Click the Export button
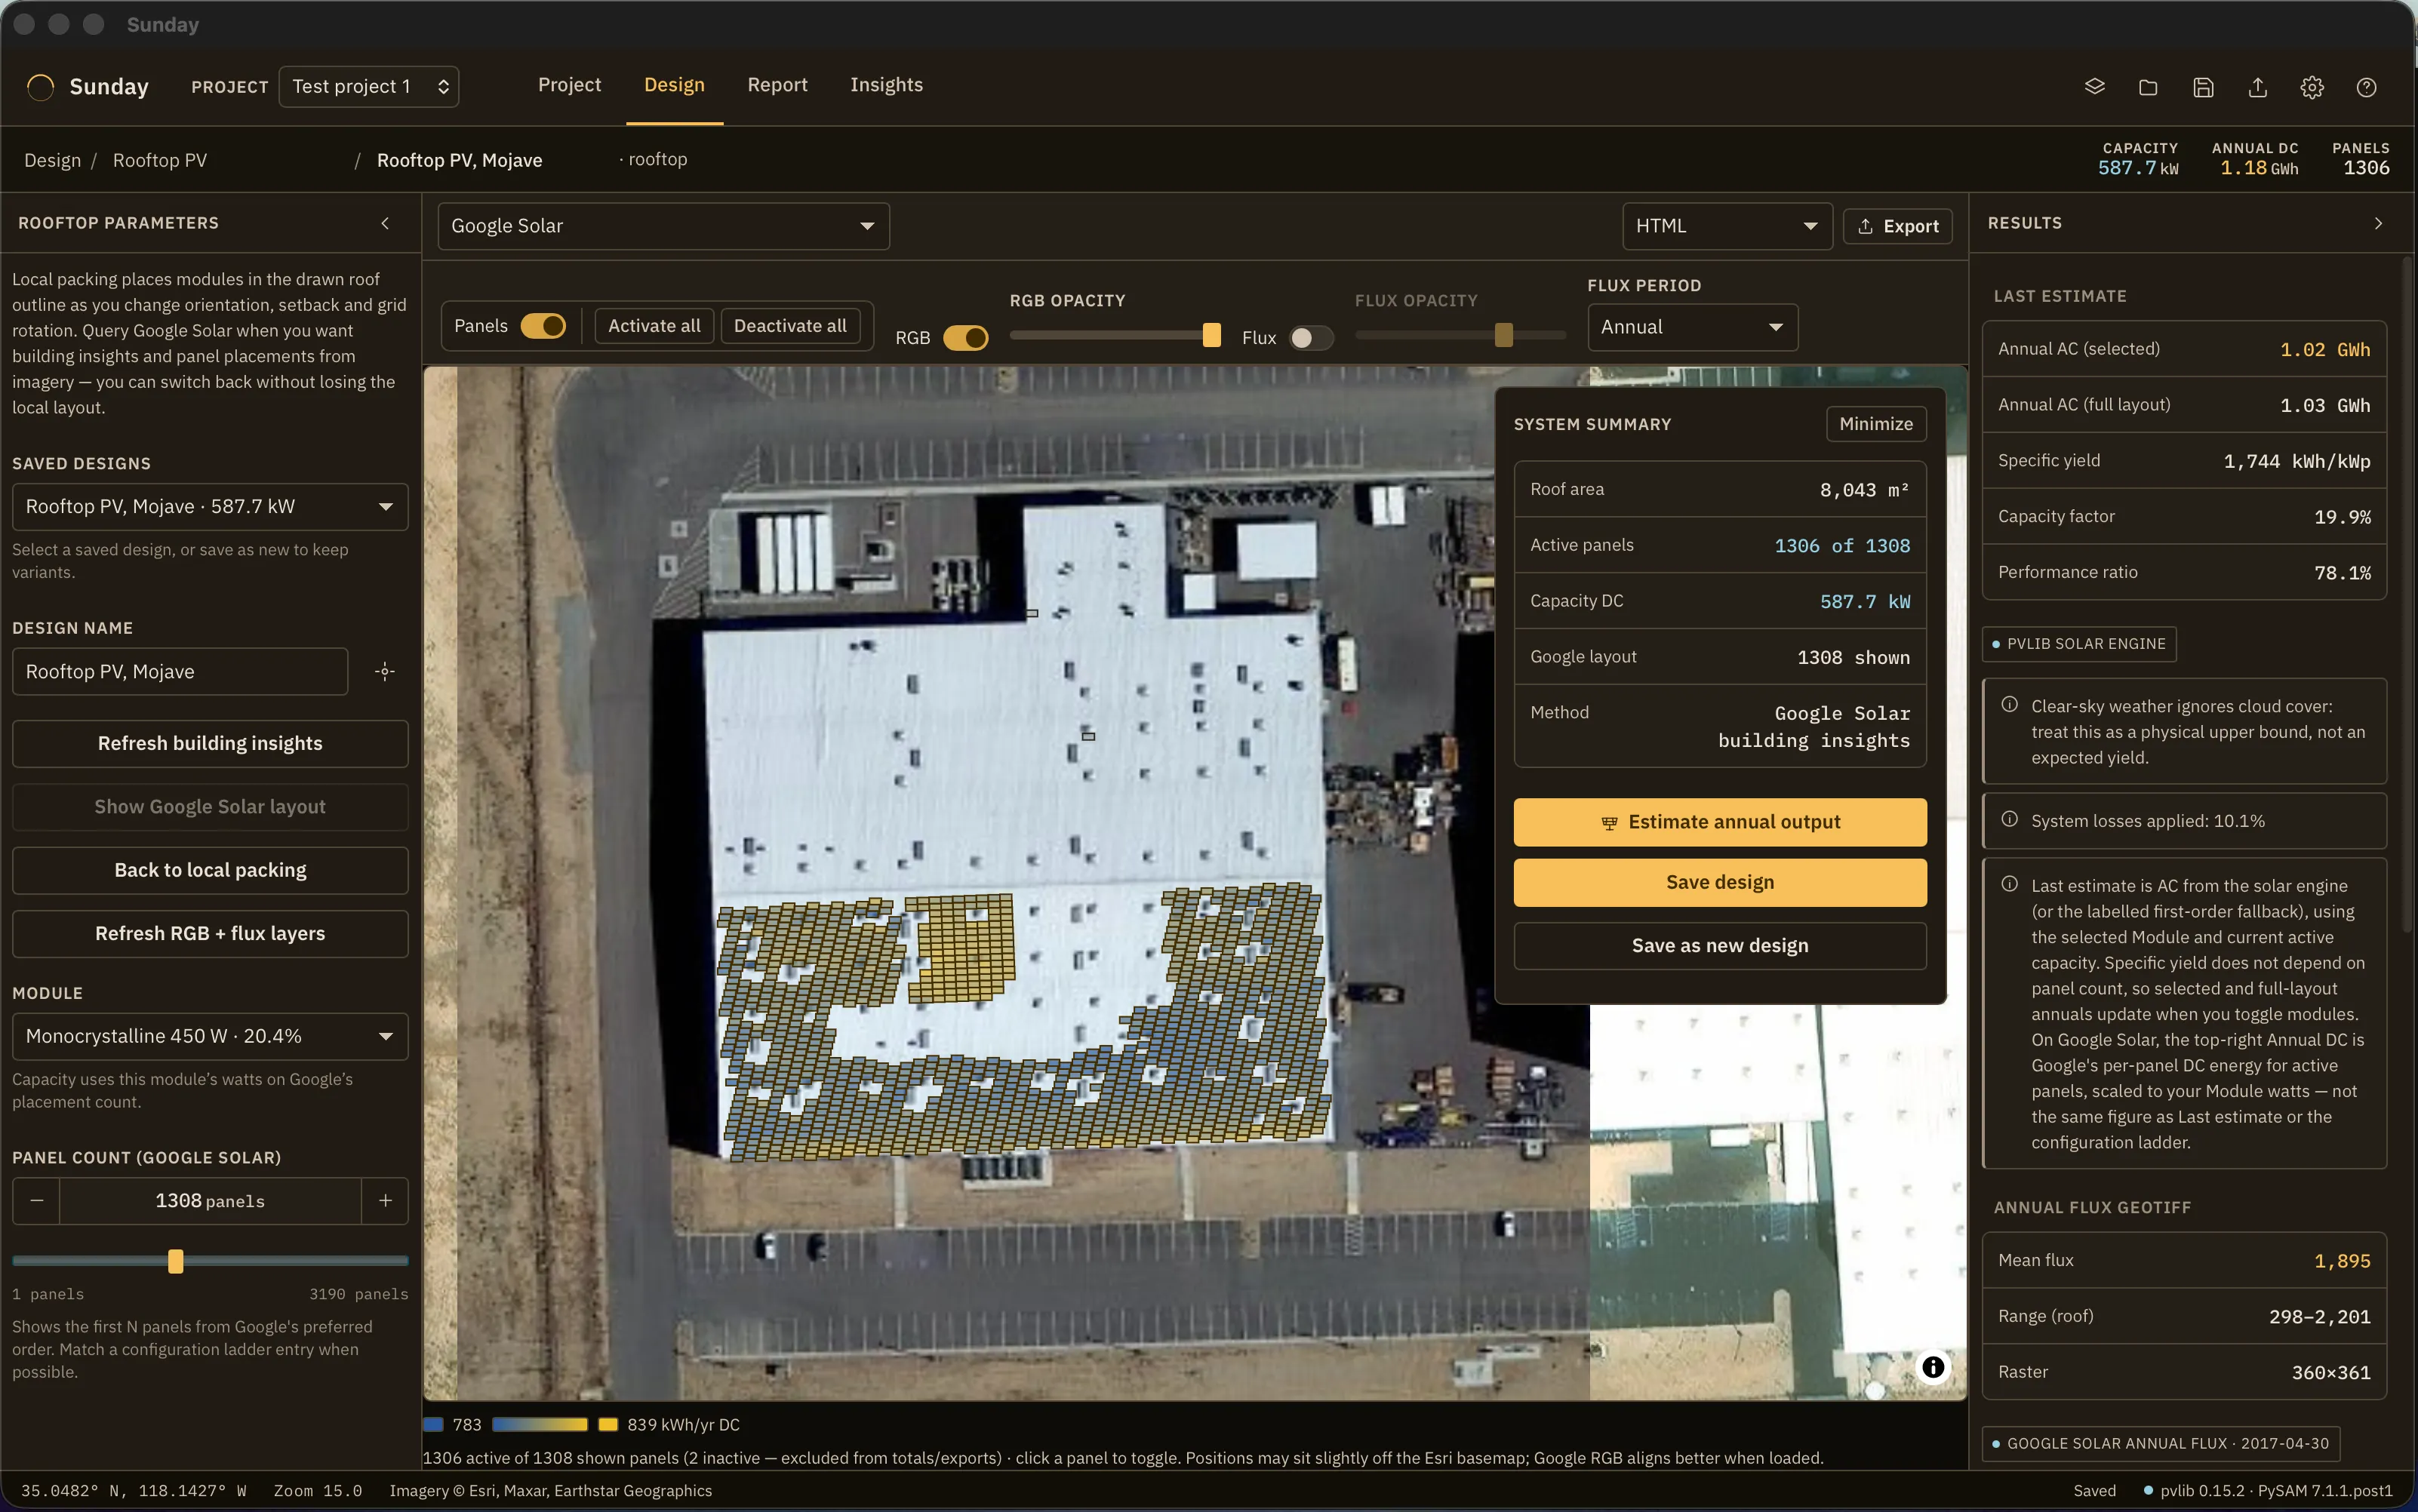 tap(1897, 226)
